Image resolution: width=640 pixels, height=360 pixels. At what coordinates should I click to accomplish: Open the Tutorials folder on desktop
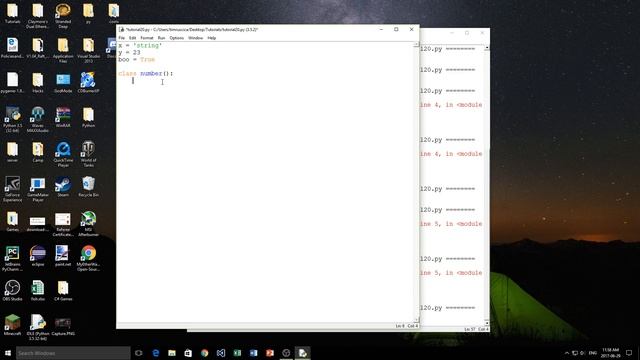point(12,13)
